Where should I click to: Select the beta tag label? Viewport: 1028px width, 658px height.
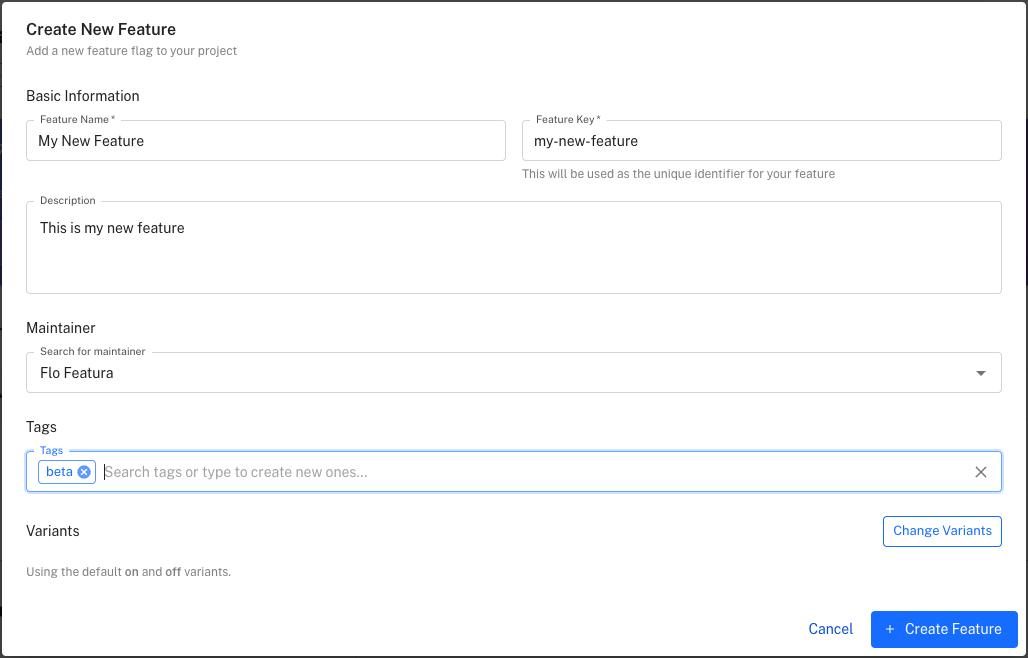58,471
